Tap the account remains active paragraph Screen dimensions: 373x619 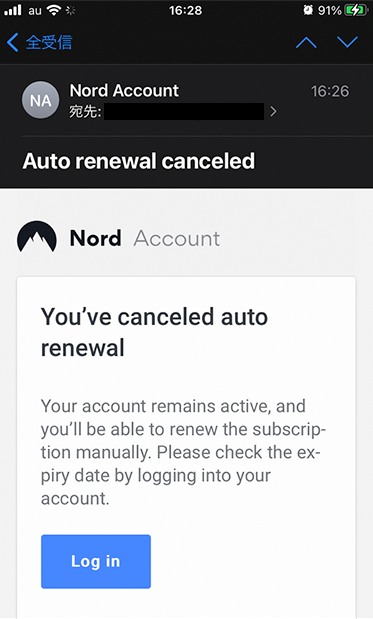click(183, 452)
